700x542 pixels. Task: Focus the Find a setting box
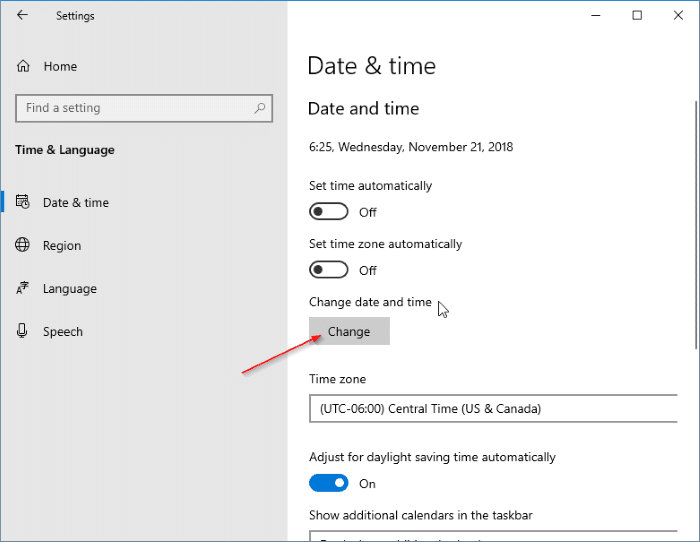coord(144,108)
